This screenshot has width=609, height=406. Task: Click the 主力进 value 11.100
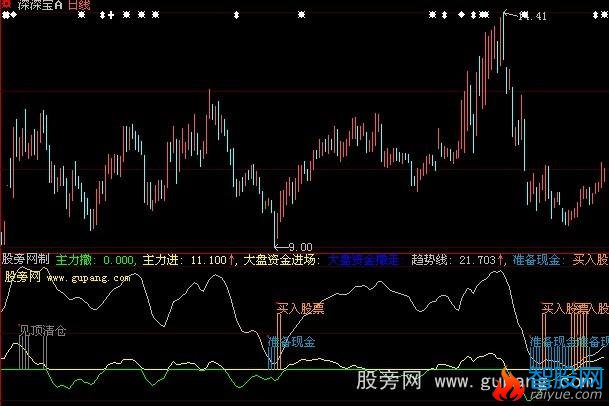tap(209, 260)
